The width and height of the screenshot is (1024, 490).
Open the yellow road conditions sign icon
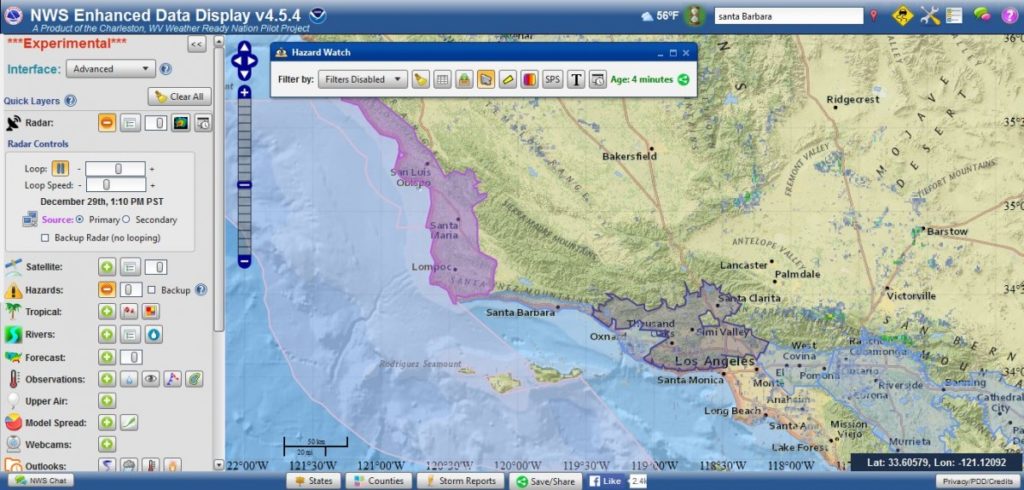[903, 16]
